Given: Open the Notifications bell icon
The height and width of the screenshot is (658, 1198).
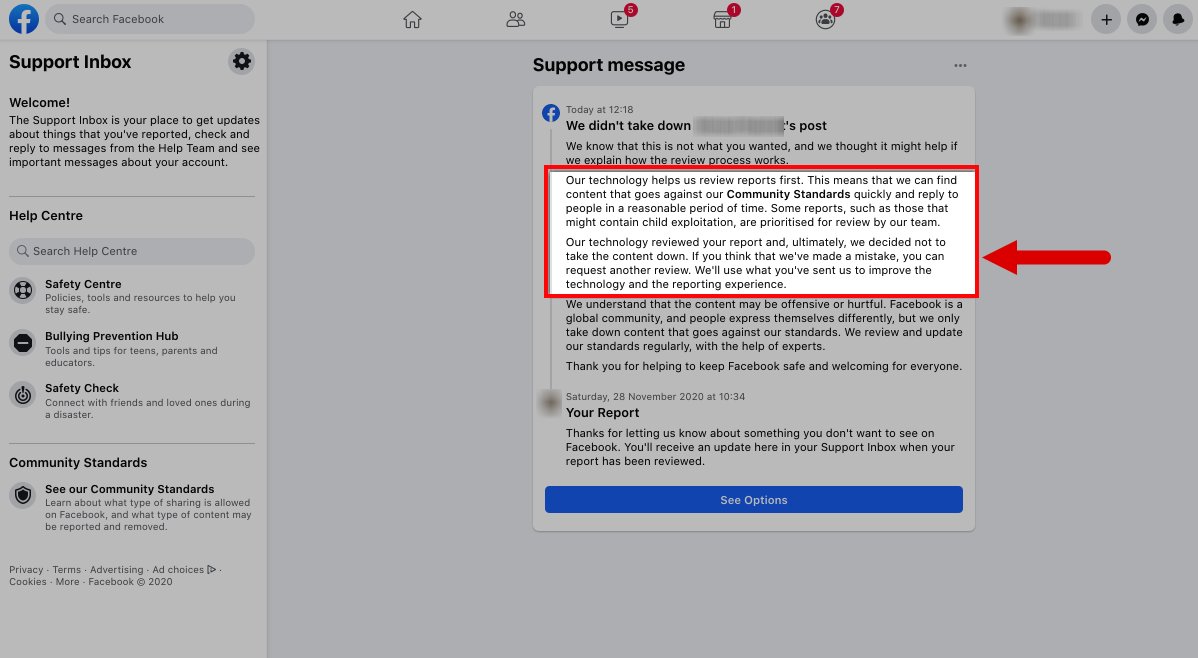Looking at the screenshot, I should [1178, 20].
